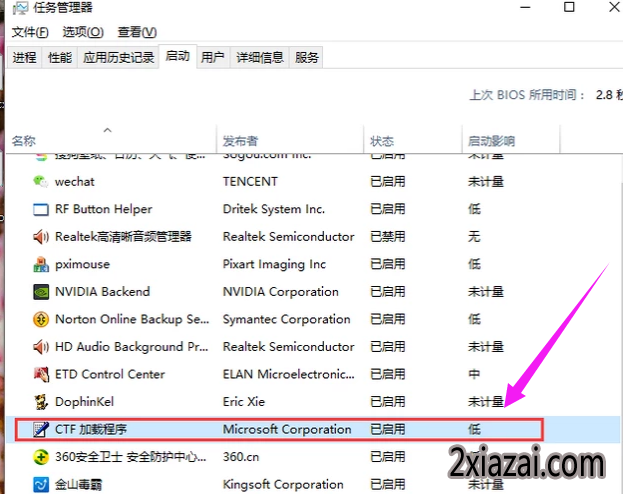Click the 金山毒霸 icon
This screenshot has width=623, height=494.
[x=41, y=484]
